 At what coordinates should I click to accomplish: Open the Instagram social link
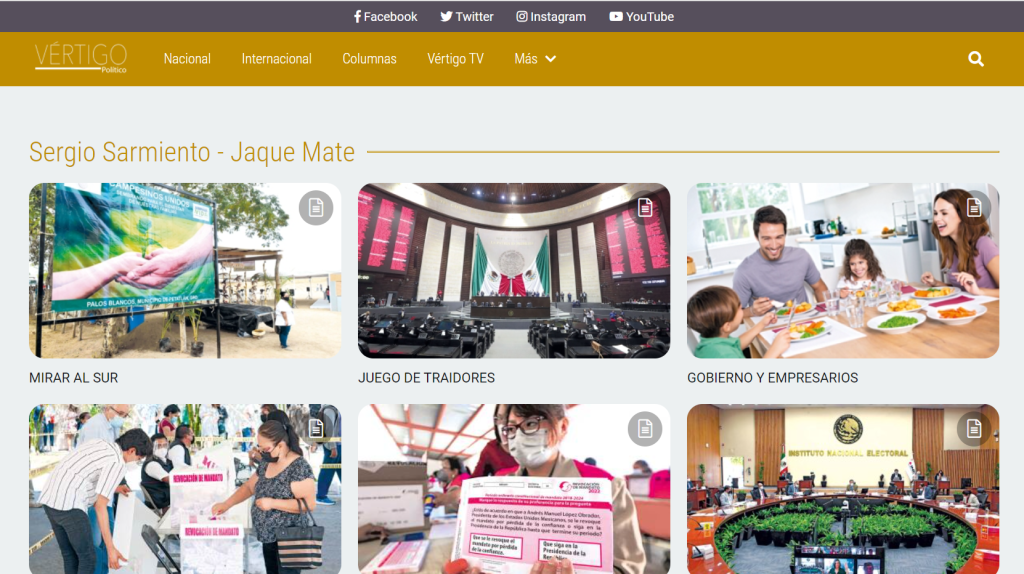pos(551,16)
